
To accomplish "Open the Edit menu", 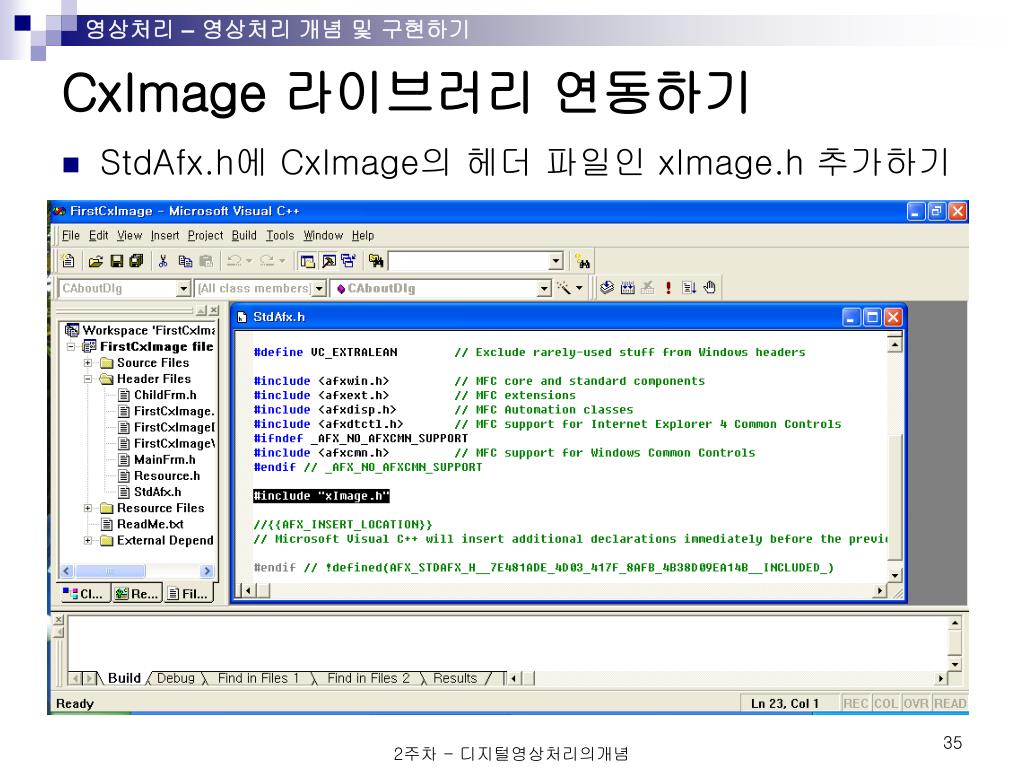I will point(99,236).
